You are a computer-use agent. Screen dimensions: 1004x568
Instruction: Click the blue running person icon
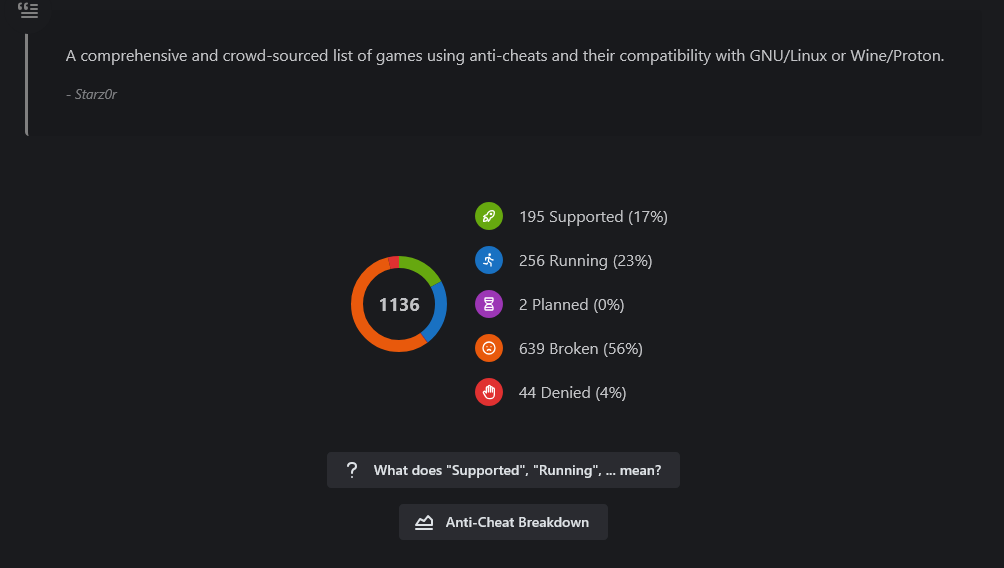click(489, 261)
